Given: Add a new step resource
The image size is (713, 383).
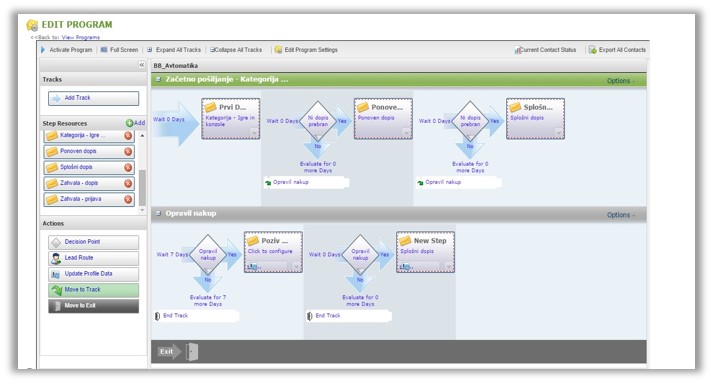Looking at the screenshot, I should pyautogui.click(x=136, y=123).
